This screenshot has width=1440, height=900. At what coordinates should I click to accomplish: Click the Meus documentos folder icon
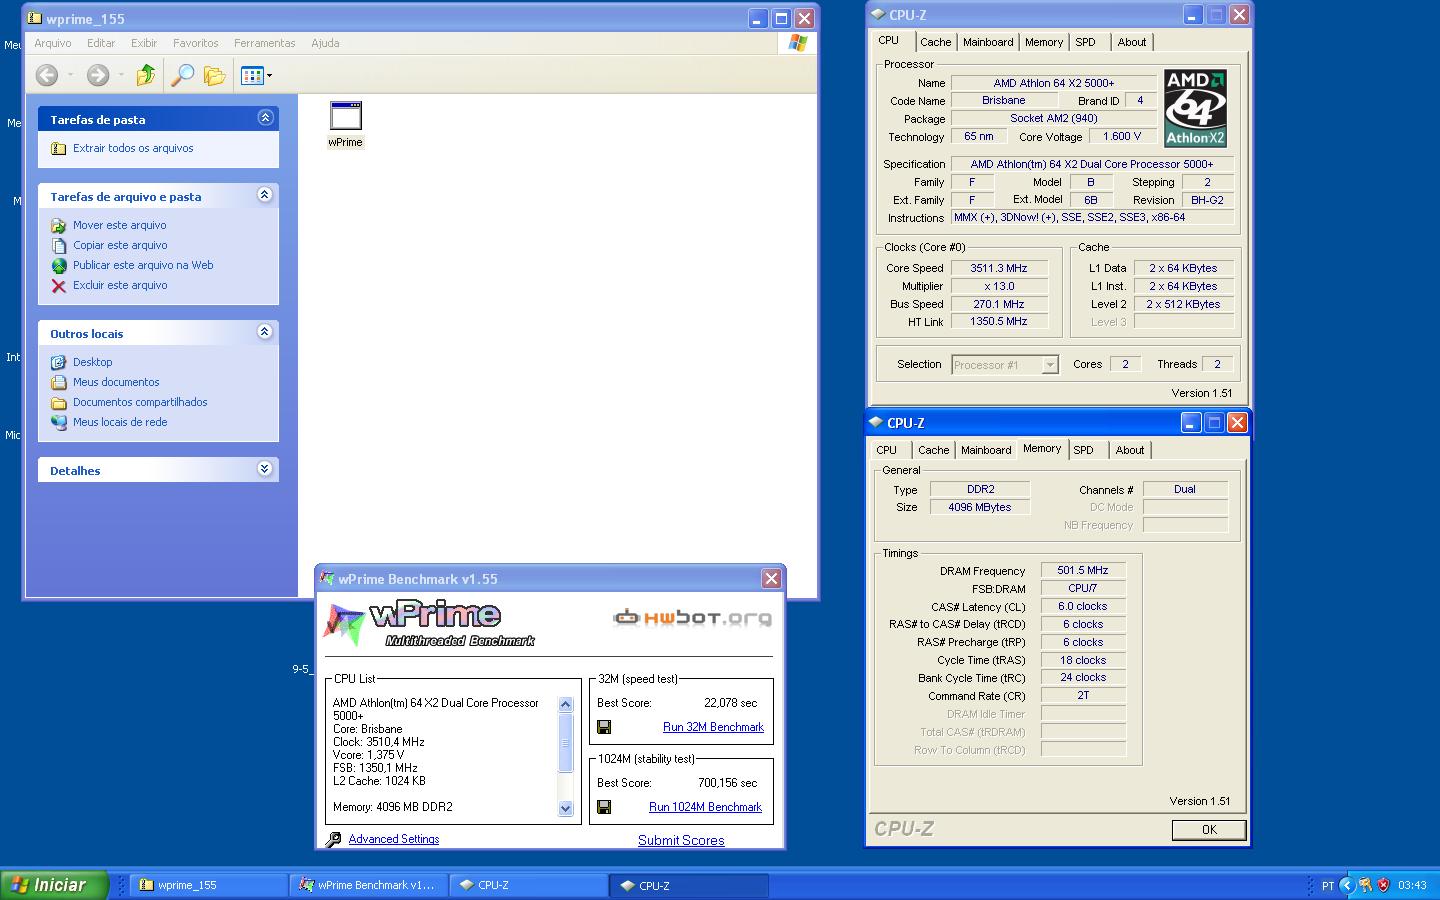pyautogui.click(x=58, y=382)
